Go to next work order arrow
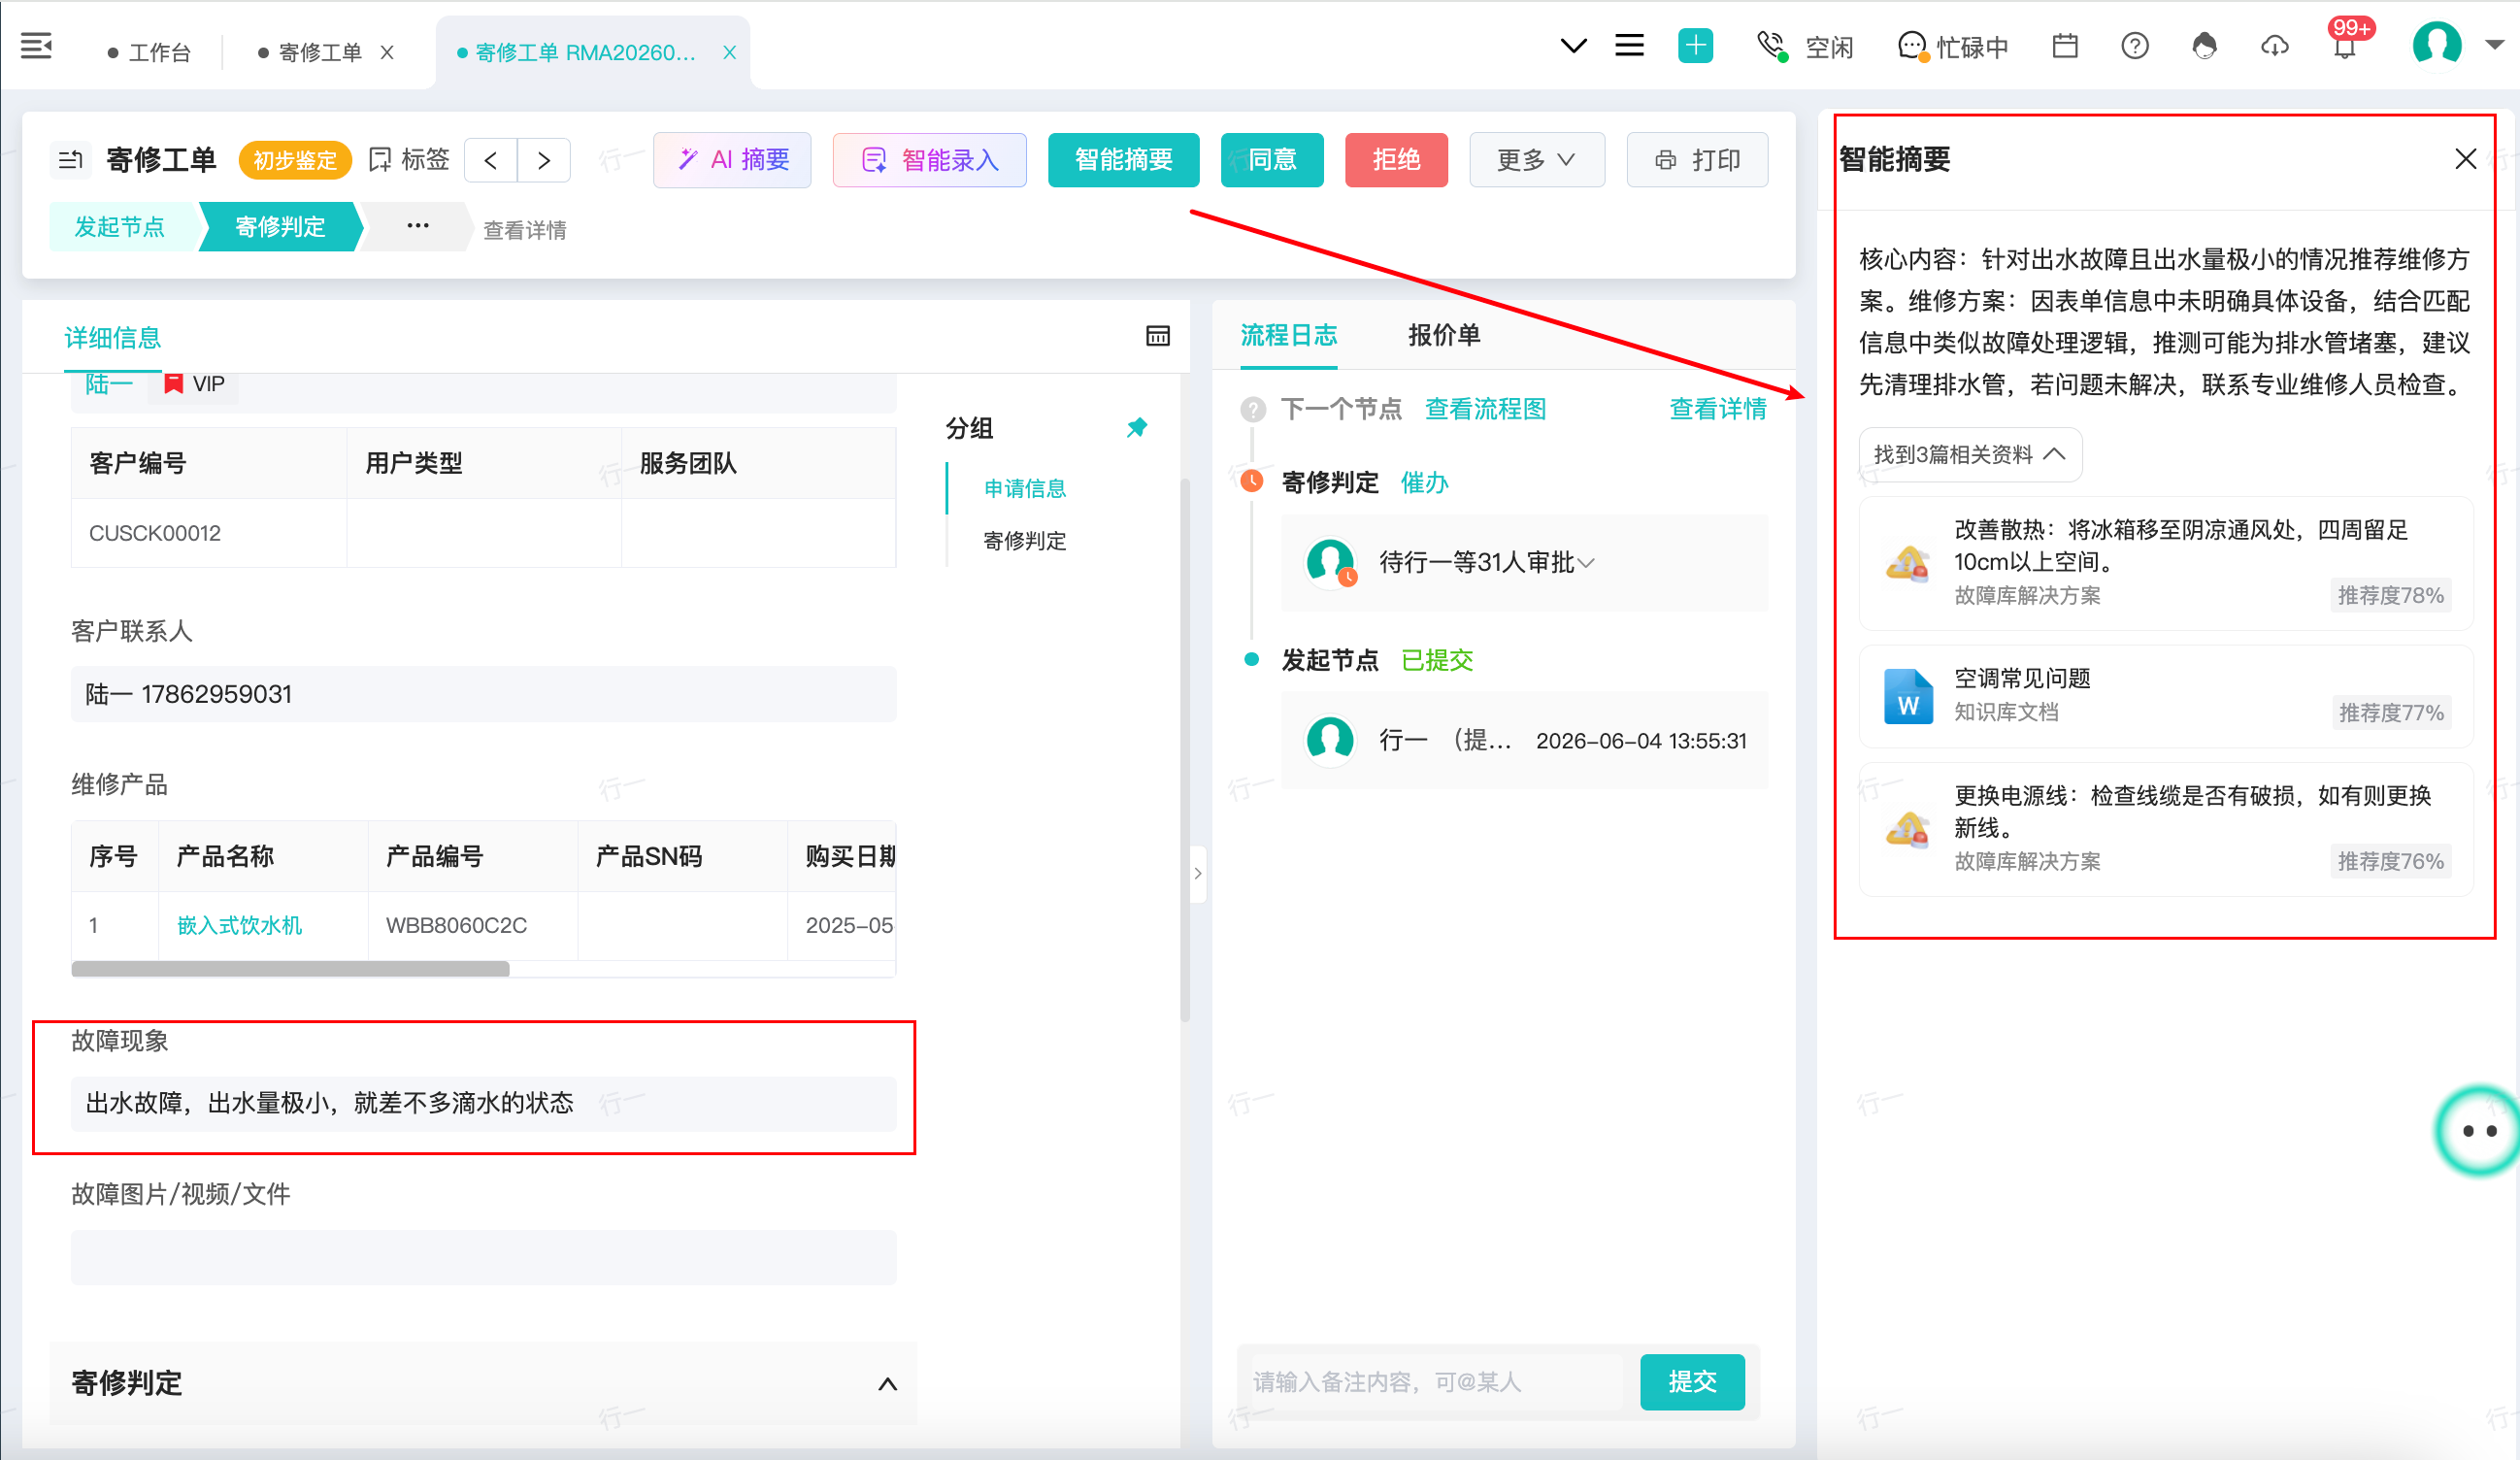 coord(544,160)
